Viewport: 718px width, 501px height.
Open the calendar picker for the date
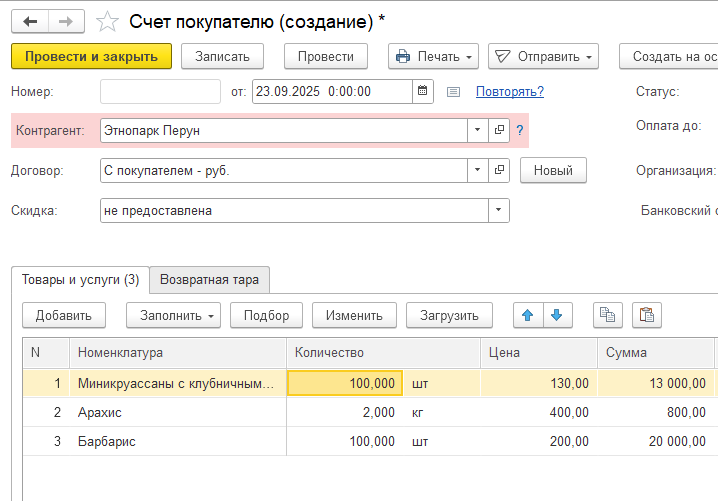tap(423, 91)
